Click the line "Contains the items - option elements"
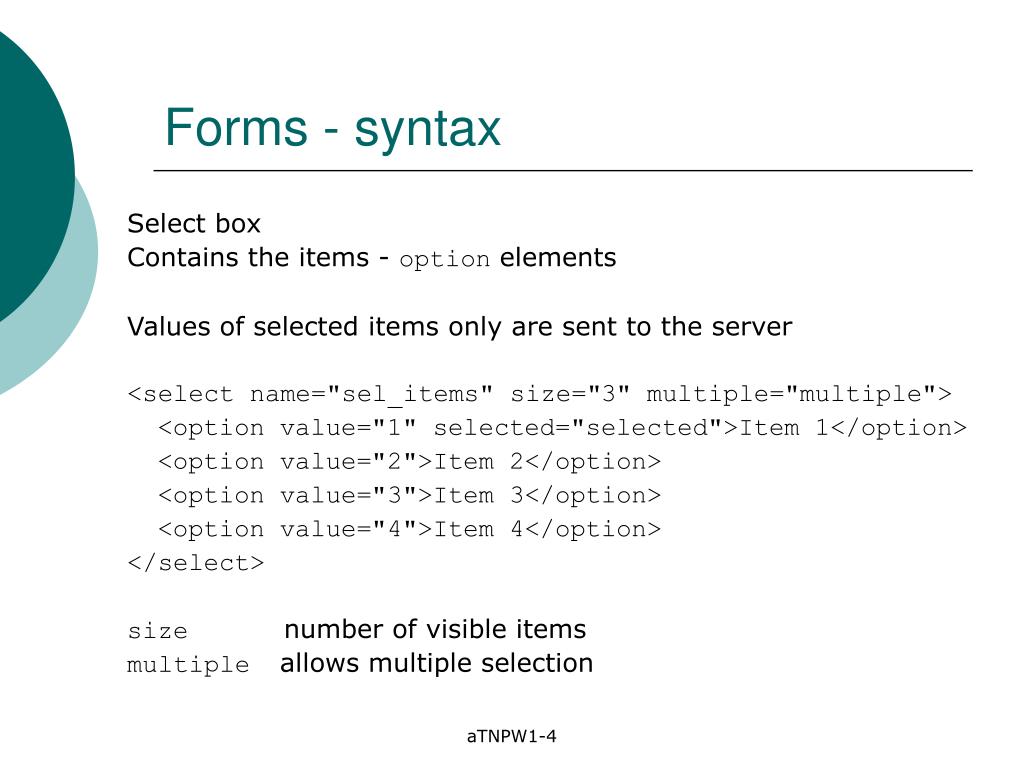Image resolution: width=1024 pixels, height=768 pixels. tap(372, 258)
